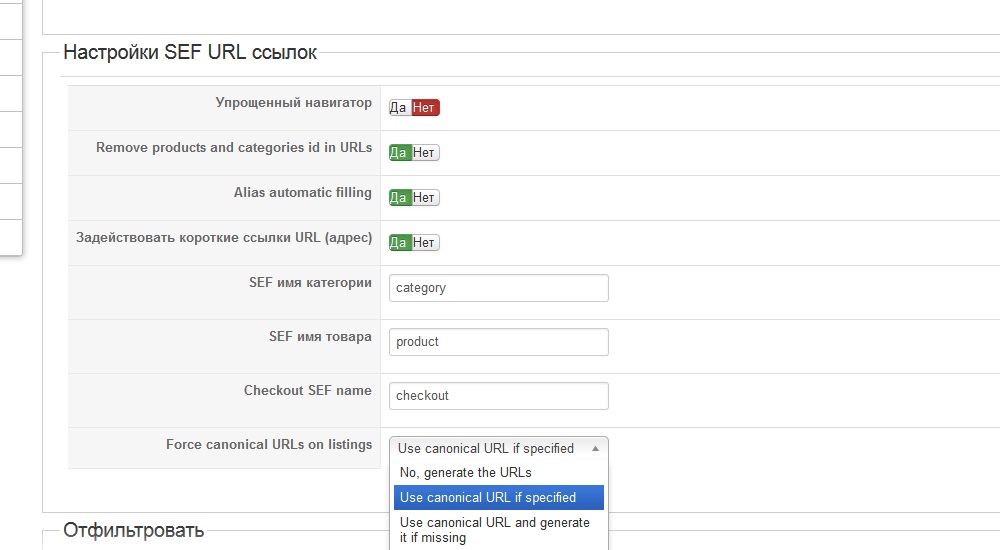Disable Задействовать короткие ссылки URL with Нет

point(425,243)
